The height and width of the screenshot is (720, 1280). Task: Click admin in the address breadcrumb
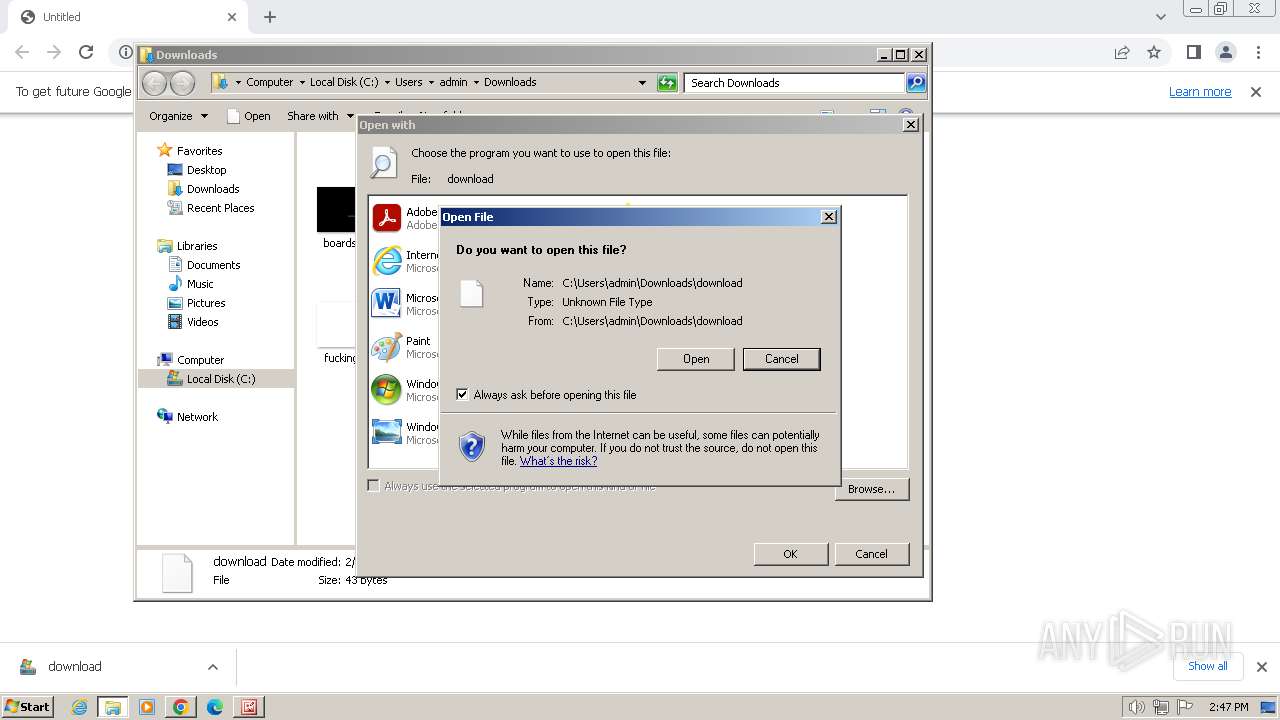[x=453, y=83]
